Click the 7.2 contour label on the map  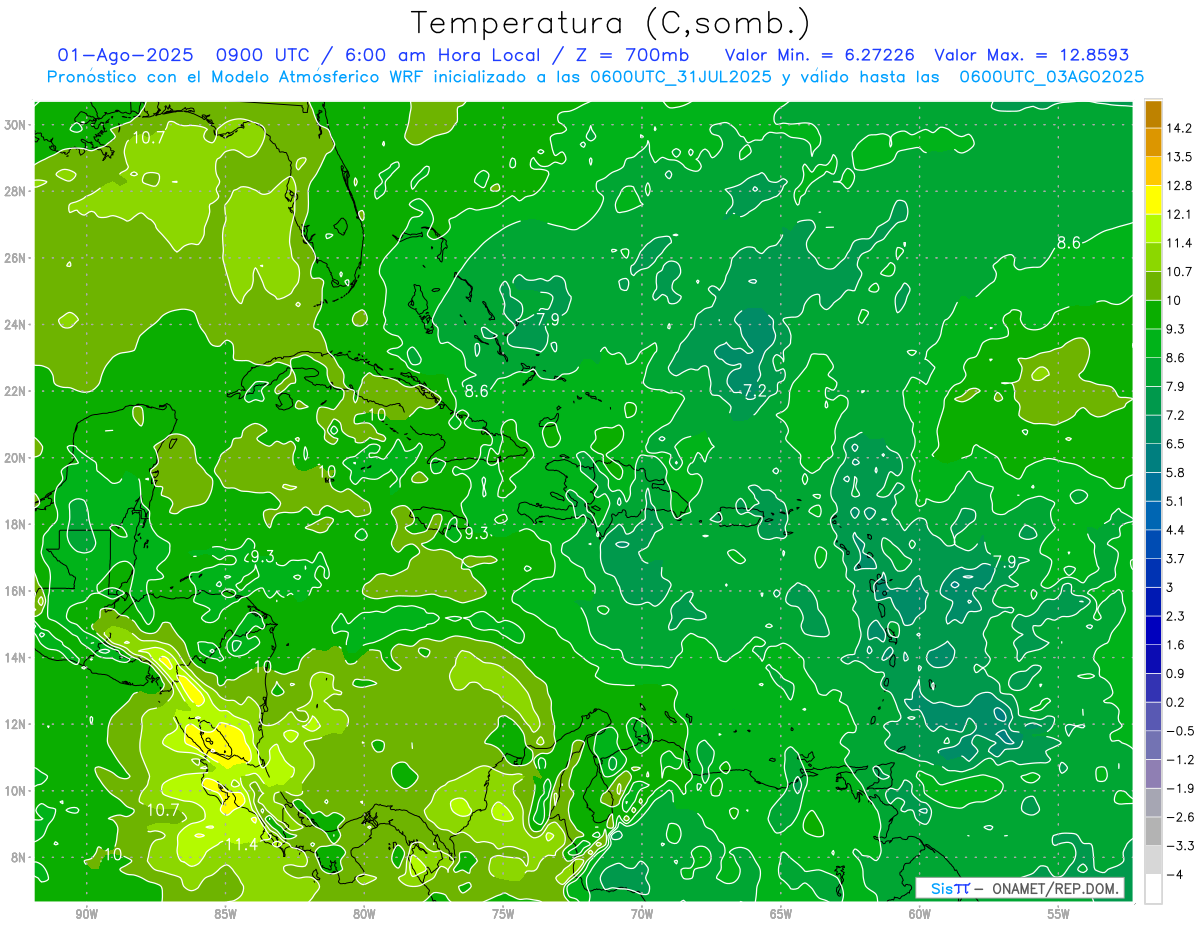pos(754,391)
